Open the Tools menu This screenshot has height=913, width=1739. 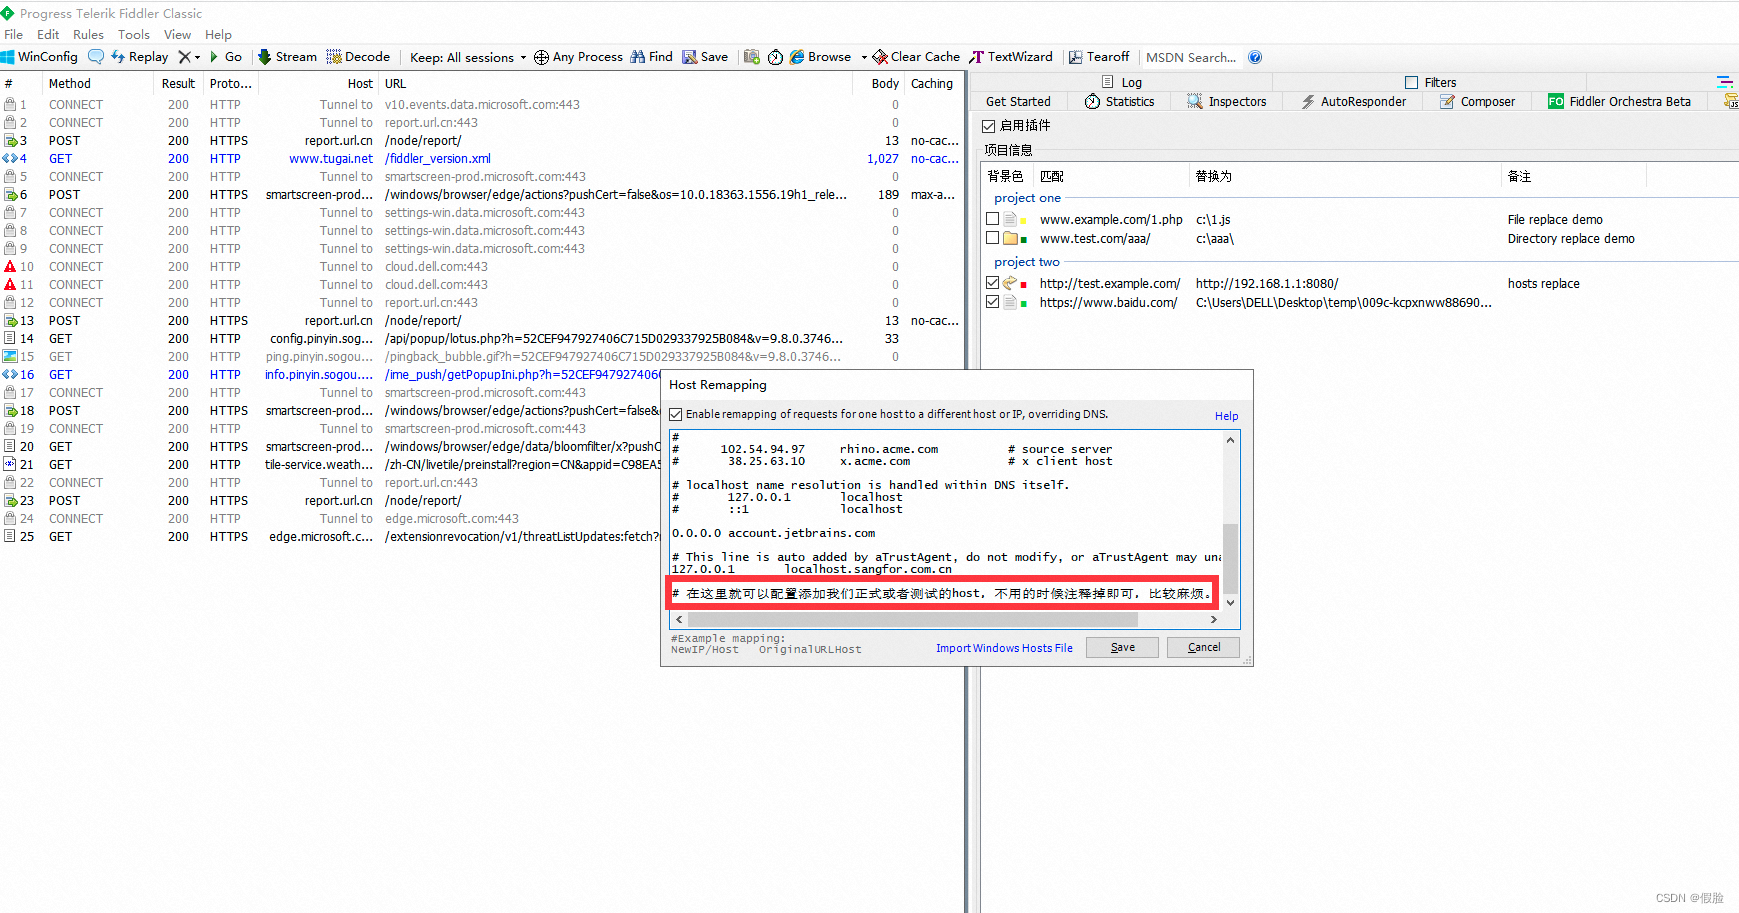(134, 34)
